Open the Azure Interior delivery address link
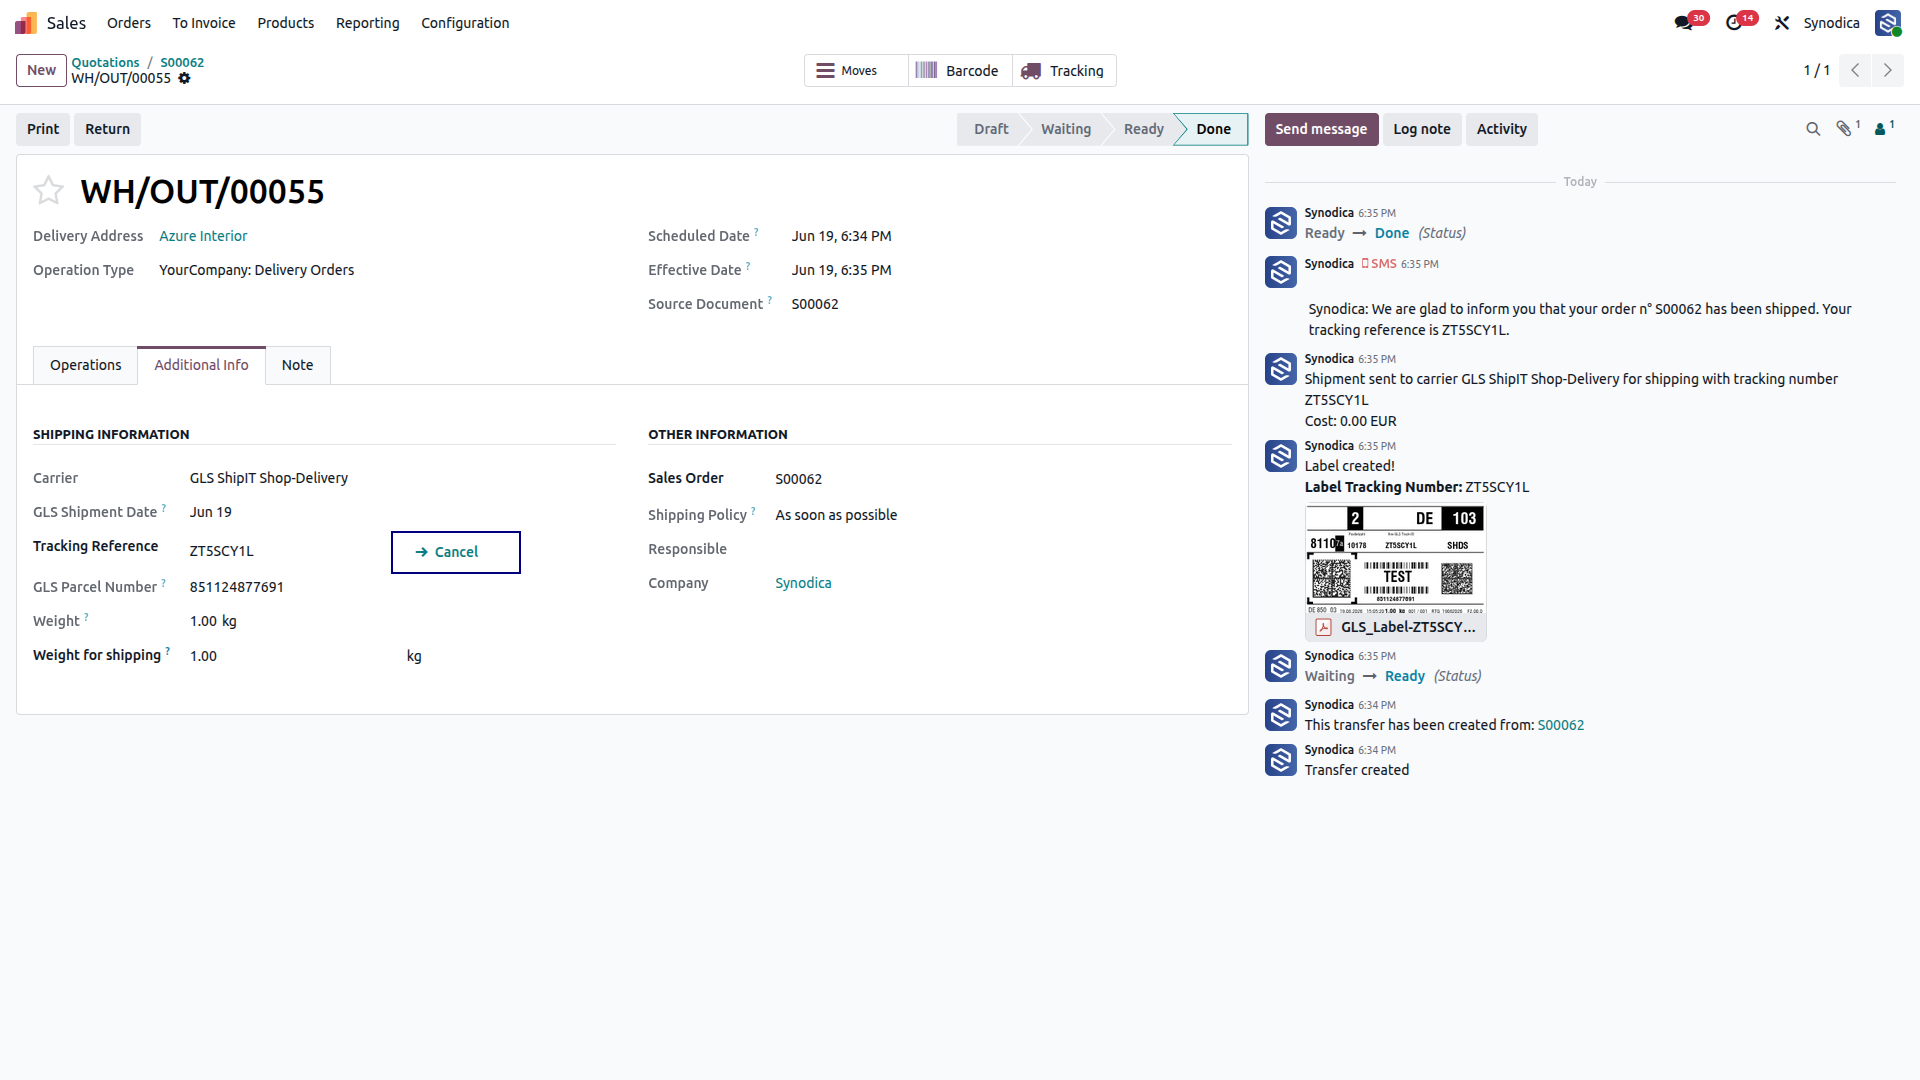Image resolution: width=1920 pixels, height=1080 pixels. [x=203, y=236]
